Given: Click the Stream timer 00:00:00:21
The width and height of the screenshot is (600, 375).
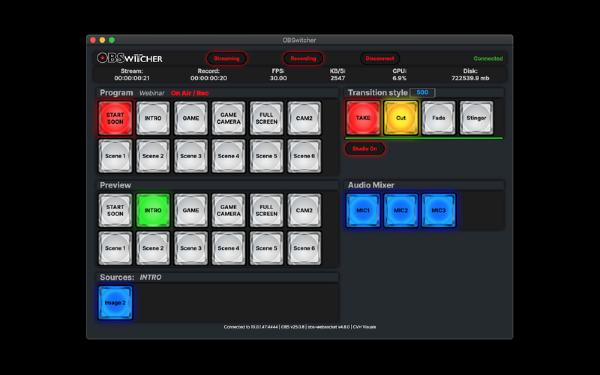Looking at the screenshot, I should pos(132,78).
